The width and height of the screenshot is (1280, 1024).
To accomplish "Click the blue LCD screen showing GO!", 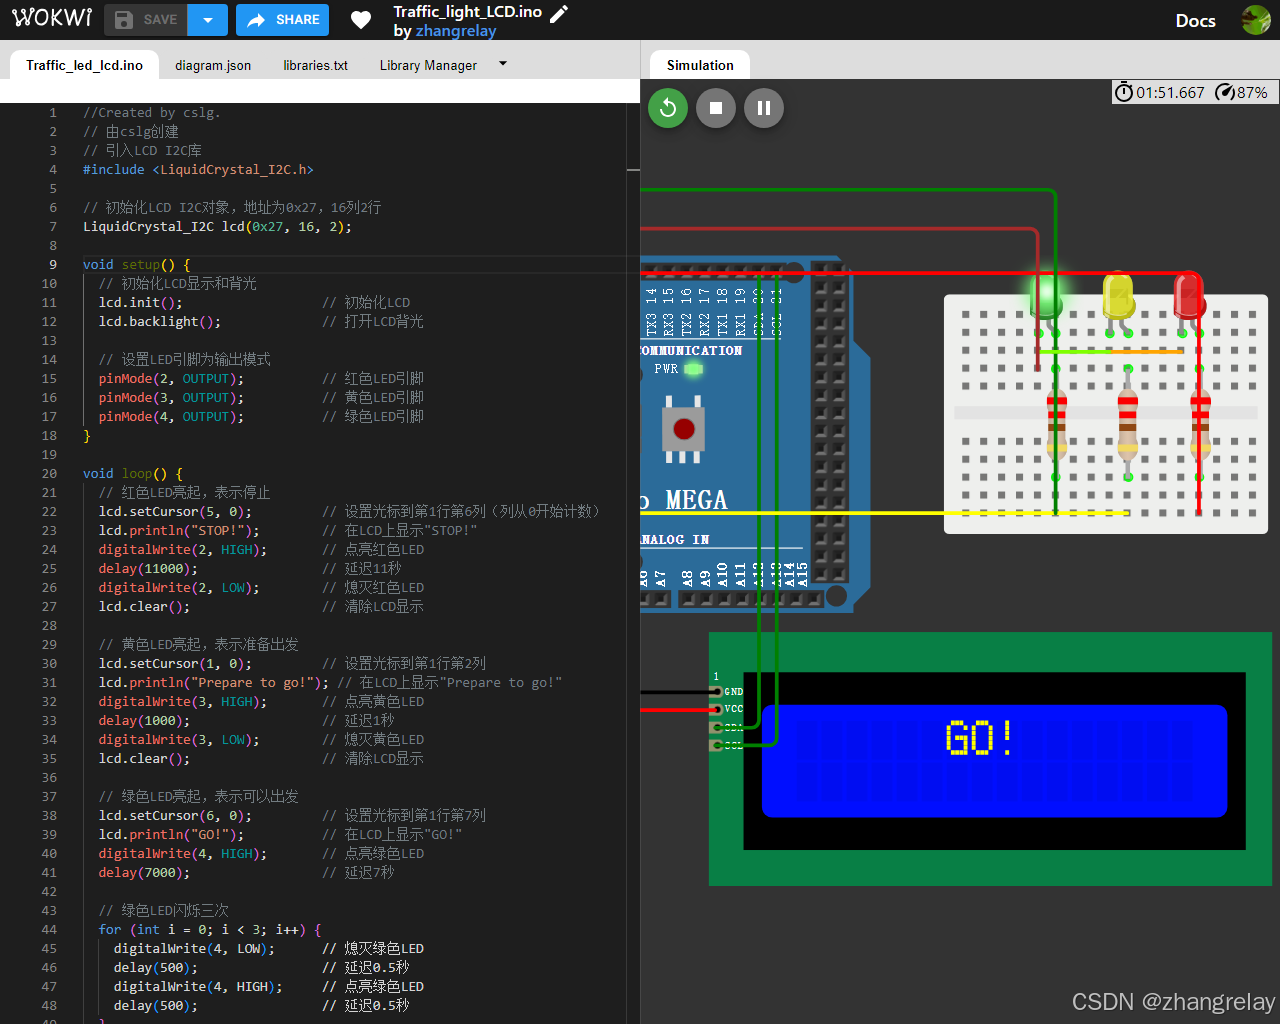I will coord(995,758).
